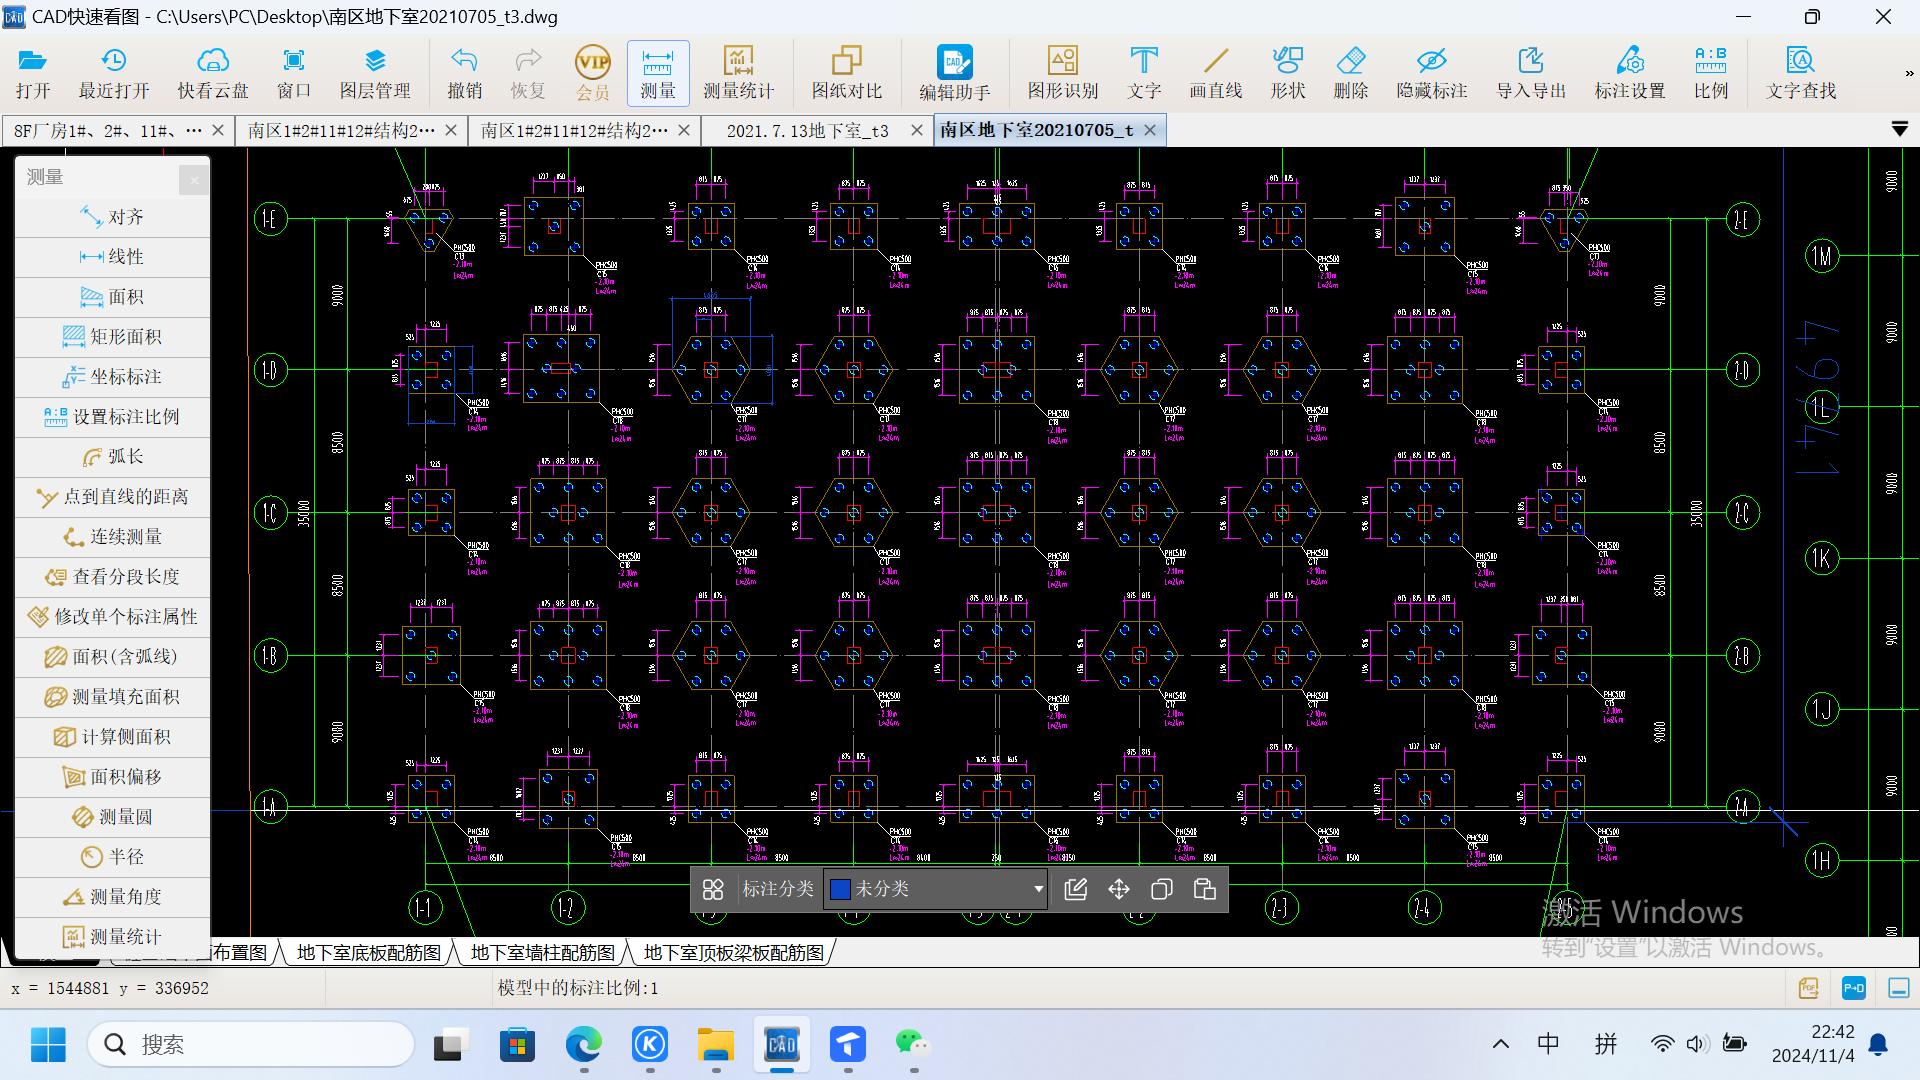Close the 测量 side panel
This screenshot has height=1080, width=1920.
pyautogui.click(x=194, y=180)
